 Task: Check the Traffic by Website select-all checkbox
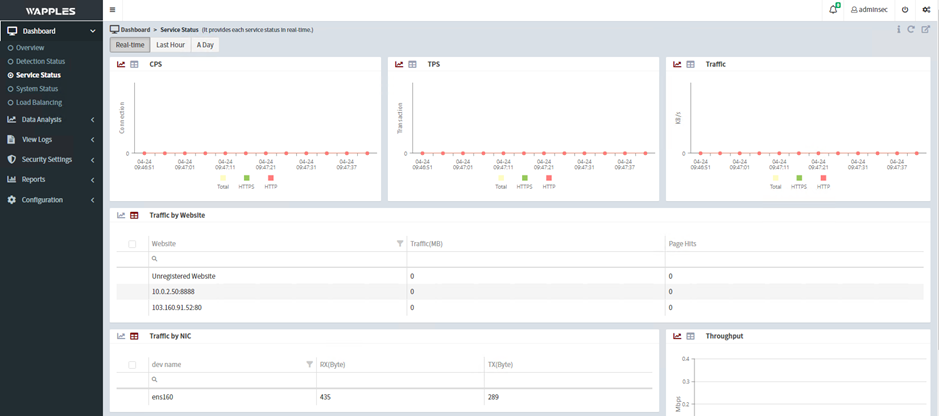click(132, 244)
